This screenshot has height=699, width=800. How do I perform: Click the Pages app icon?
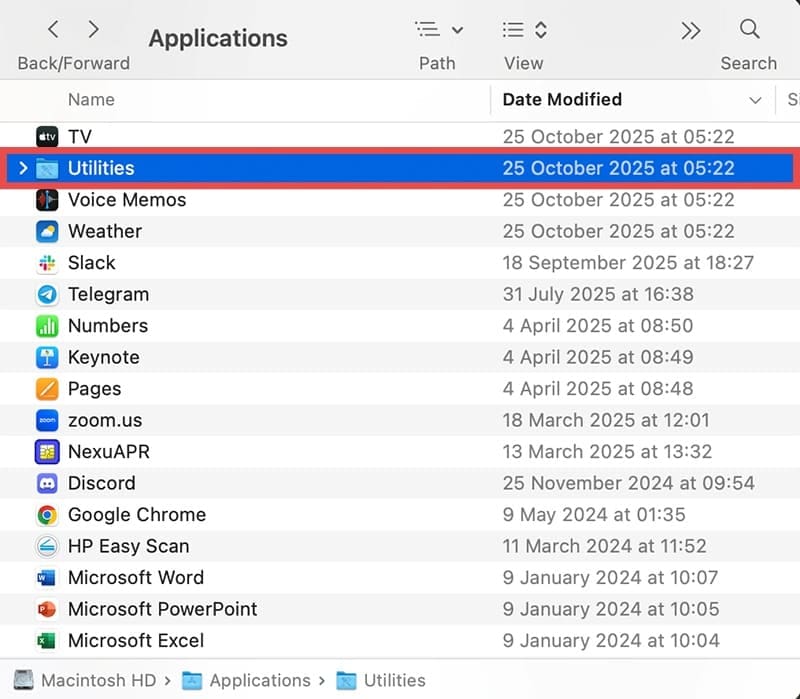pyautogui.click(x=47, y=389)
